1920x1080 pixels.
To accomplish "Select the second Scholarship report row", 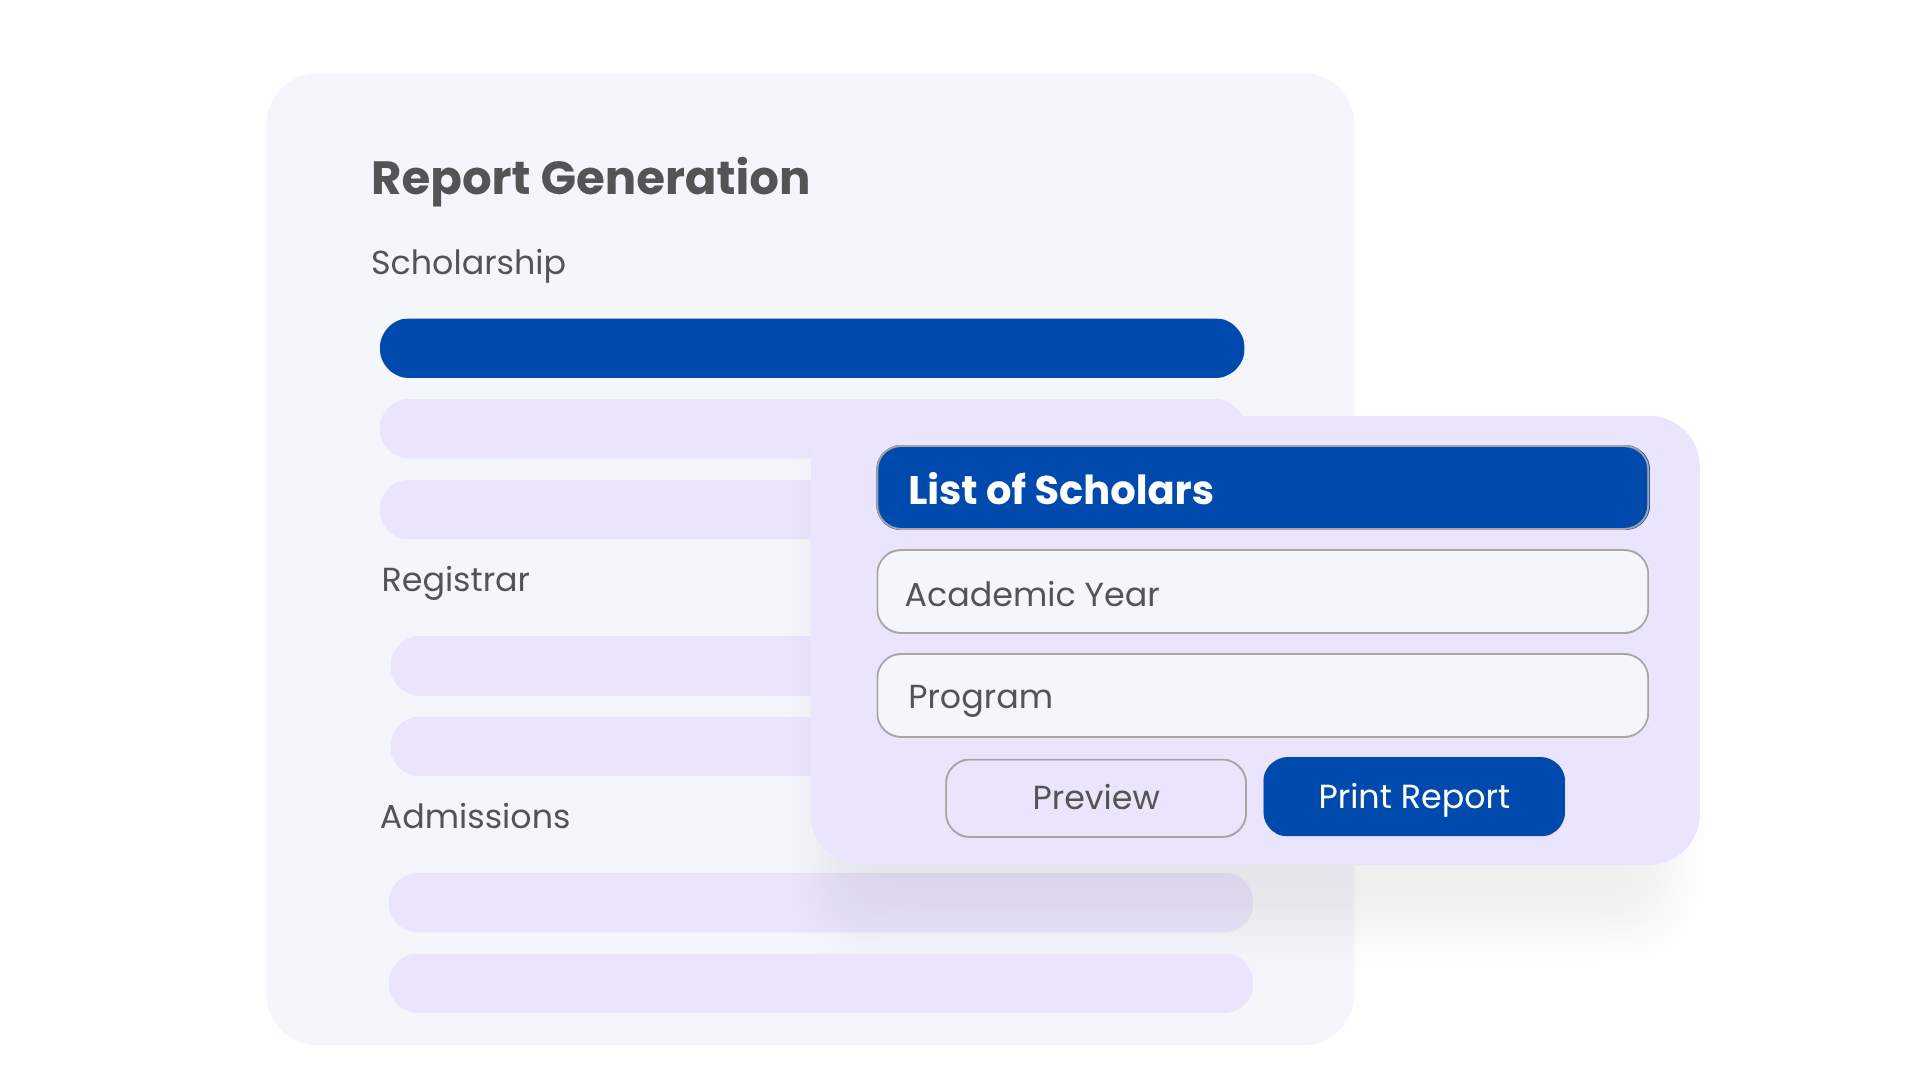I will (x=595, y=429).
